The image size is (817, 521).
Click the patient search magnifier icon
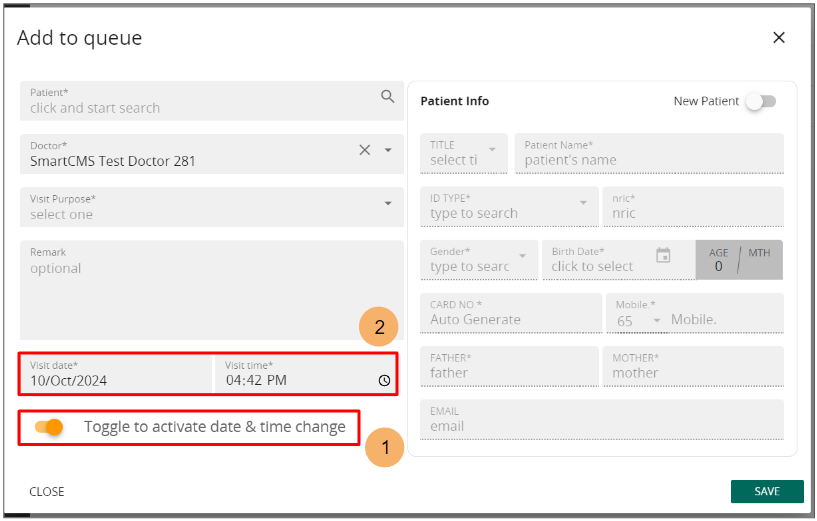pyautogui.click(x=387, y=96)
